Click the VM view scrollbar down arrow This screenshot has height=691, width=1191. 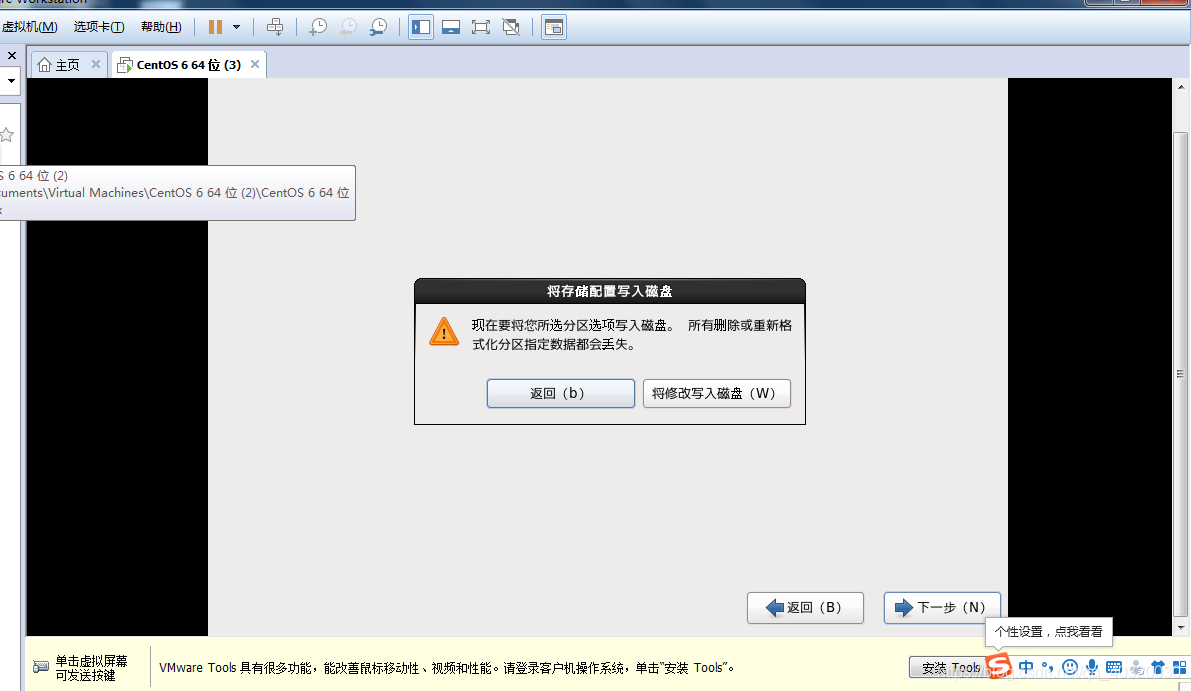1180,627
